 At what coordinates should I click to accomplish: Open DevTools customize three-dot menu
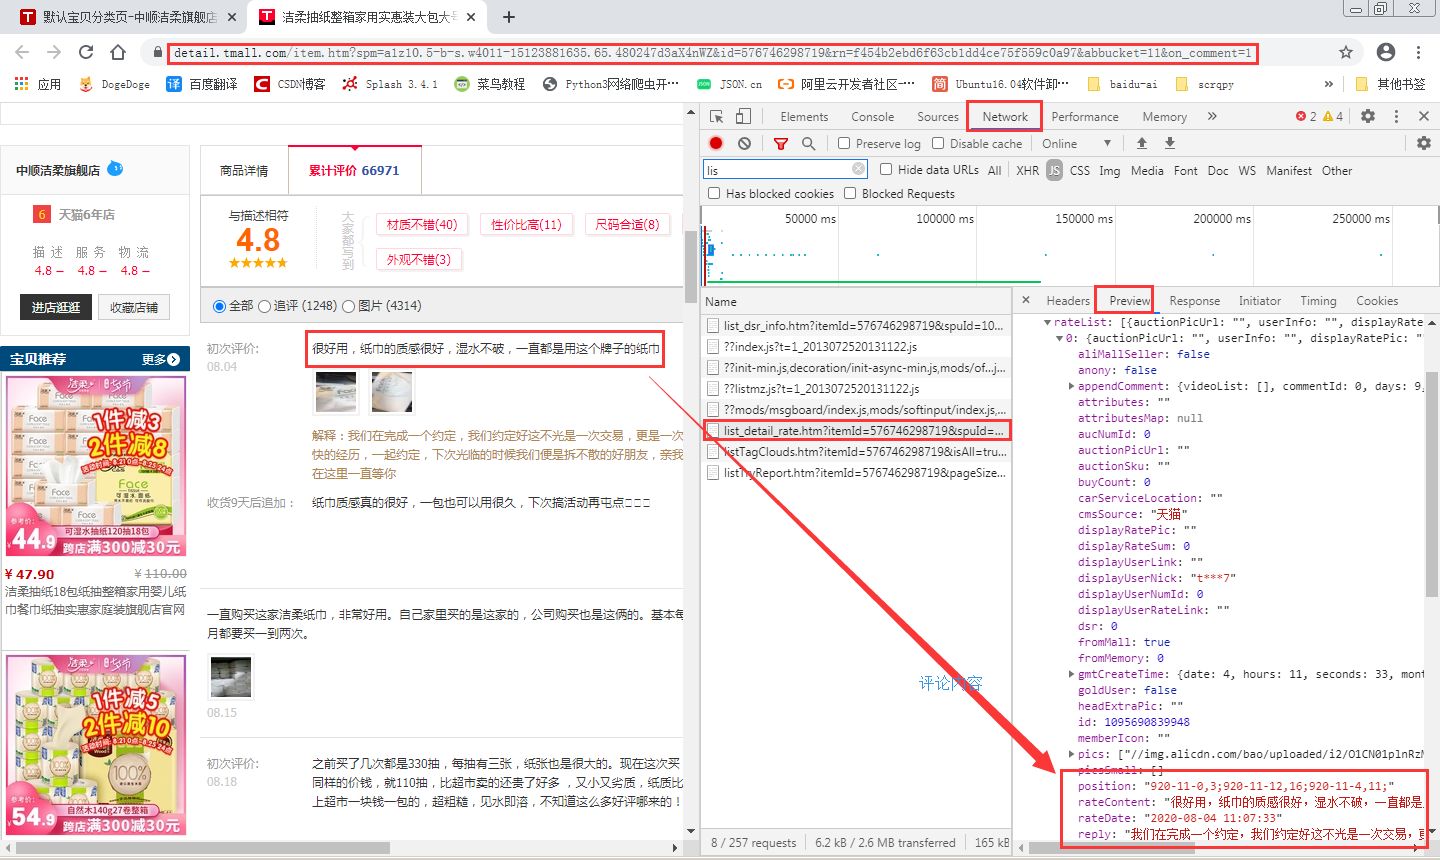[1397, 116]
